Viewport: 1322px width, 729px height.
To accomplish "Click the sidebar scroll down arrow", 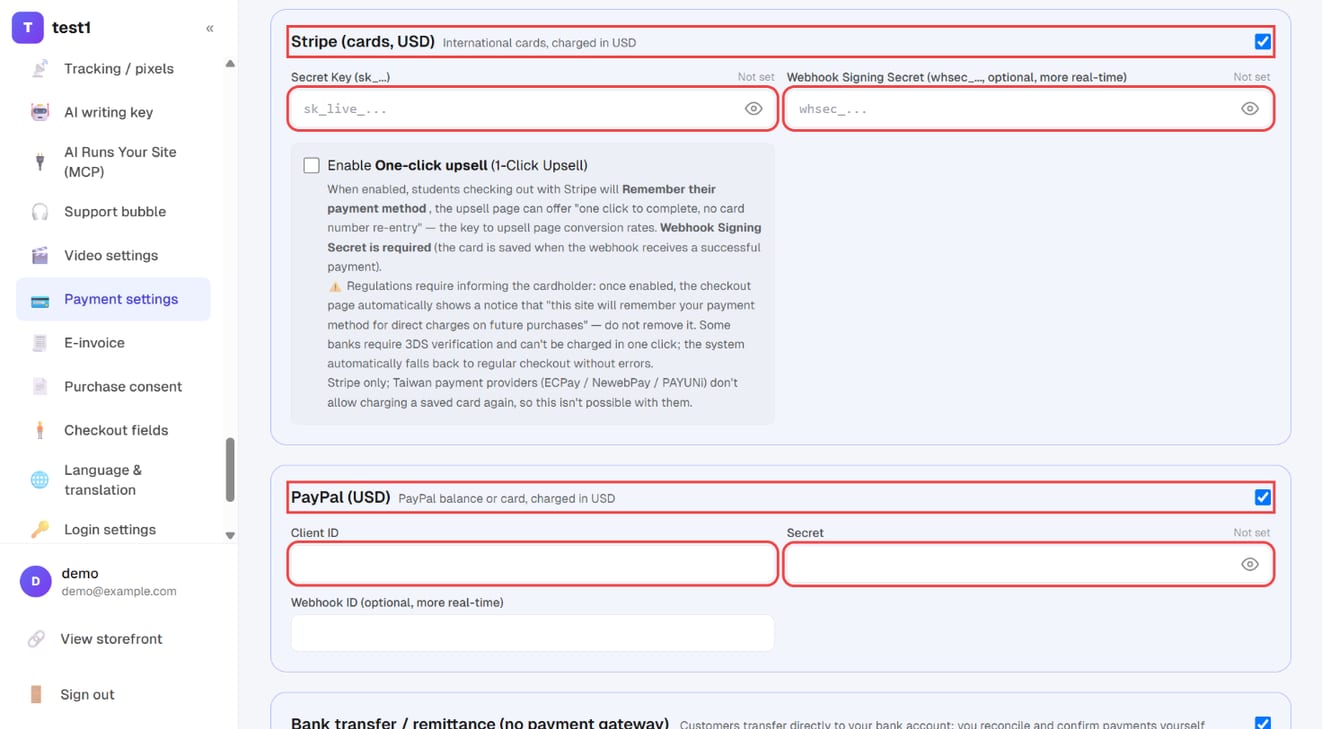I will click(x=230, y=536).
